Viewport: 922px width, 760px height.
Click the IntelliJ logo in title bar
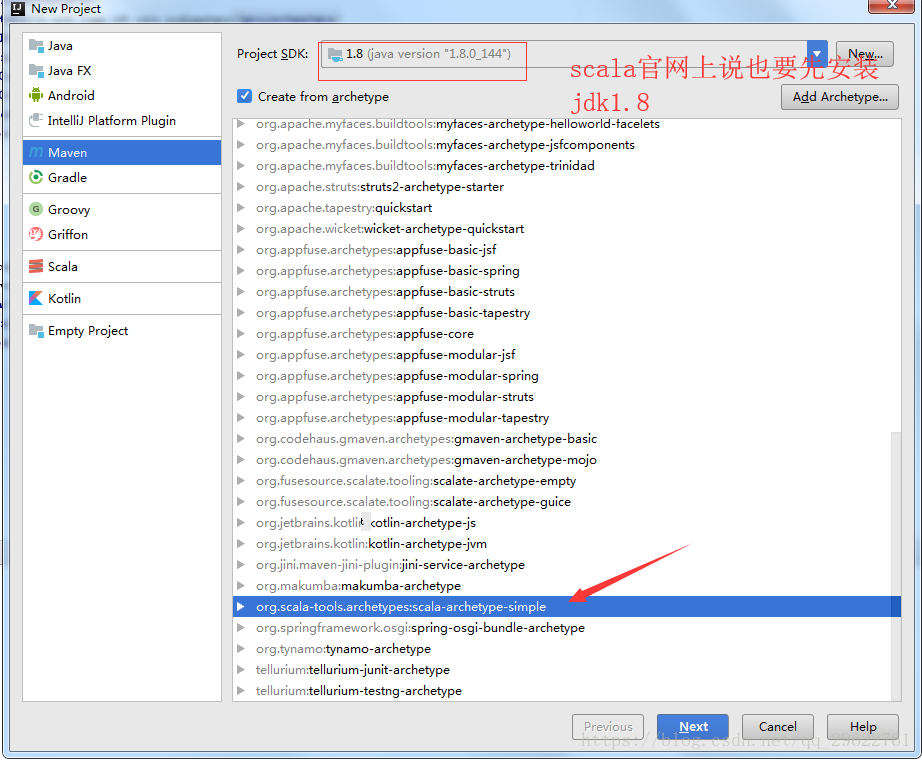pos(18,8)
